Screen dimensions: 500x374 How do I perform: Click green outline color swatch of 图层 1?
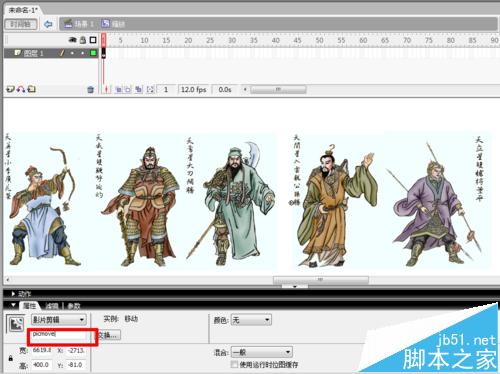pyautogui.click(x=93, y=53)
